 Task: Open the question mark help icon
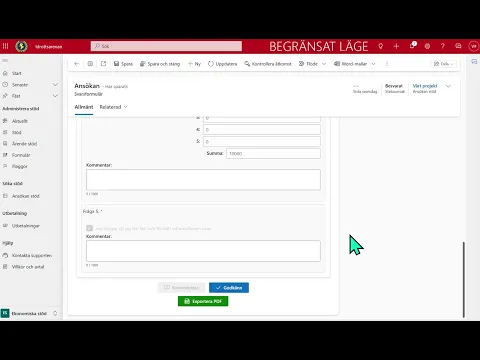point(443,46)
